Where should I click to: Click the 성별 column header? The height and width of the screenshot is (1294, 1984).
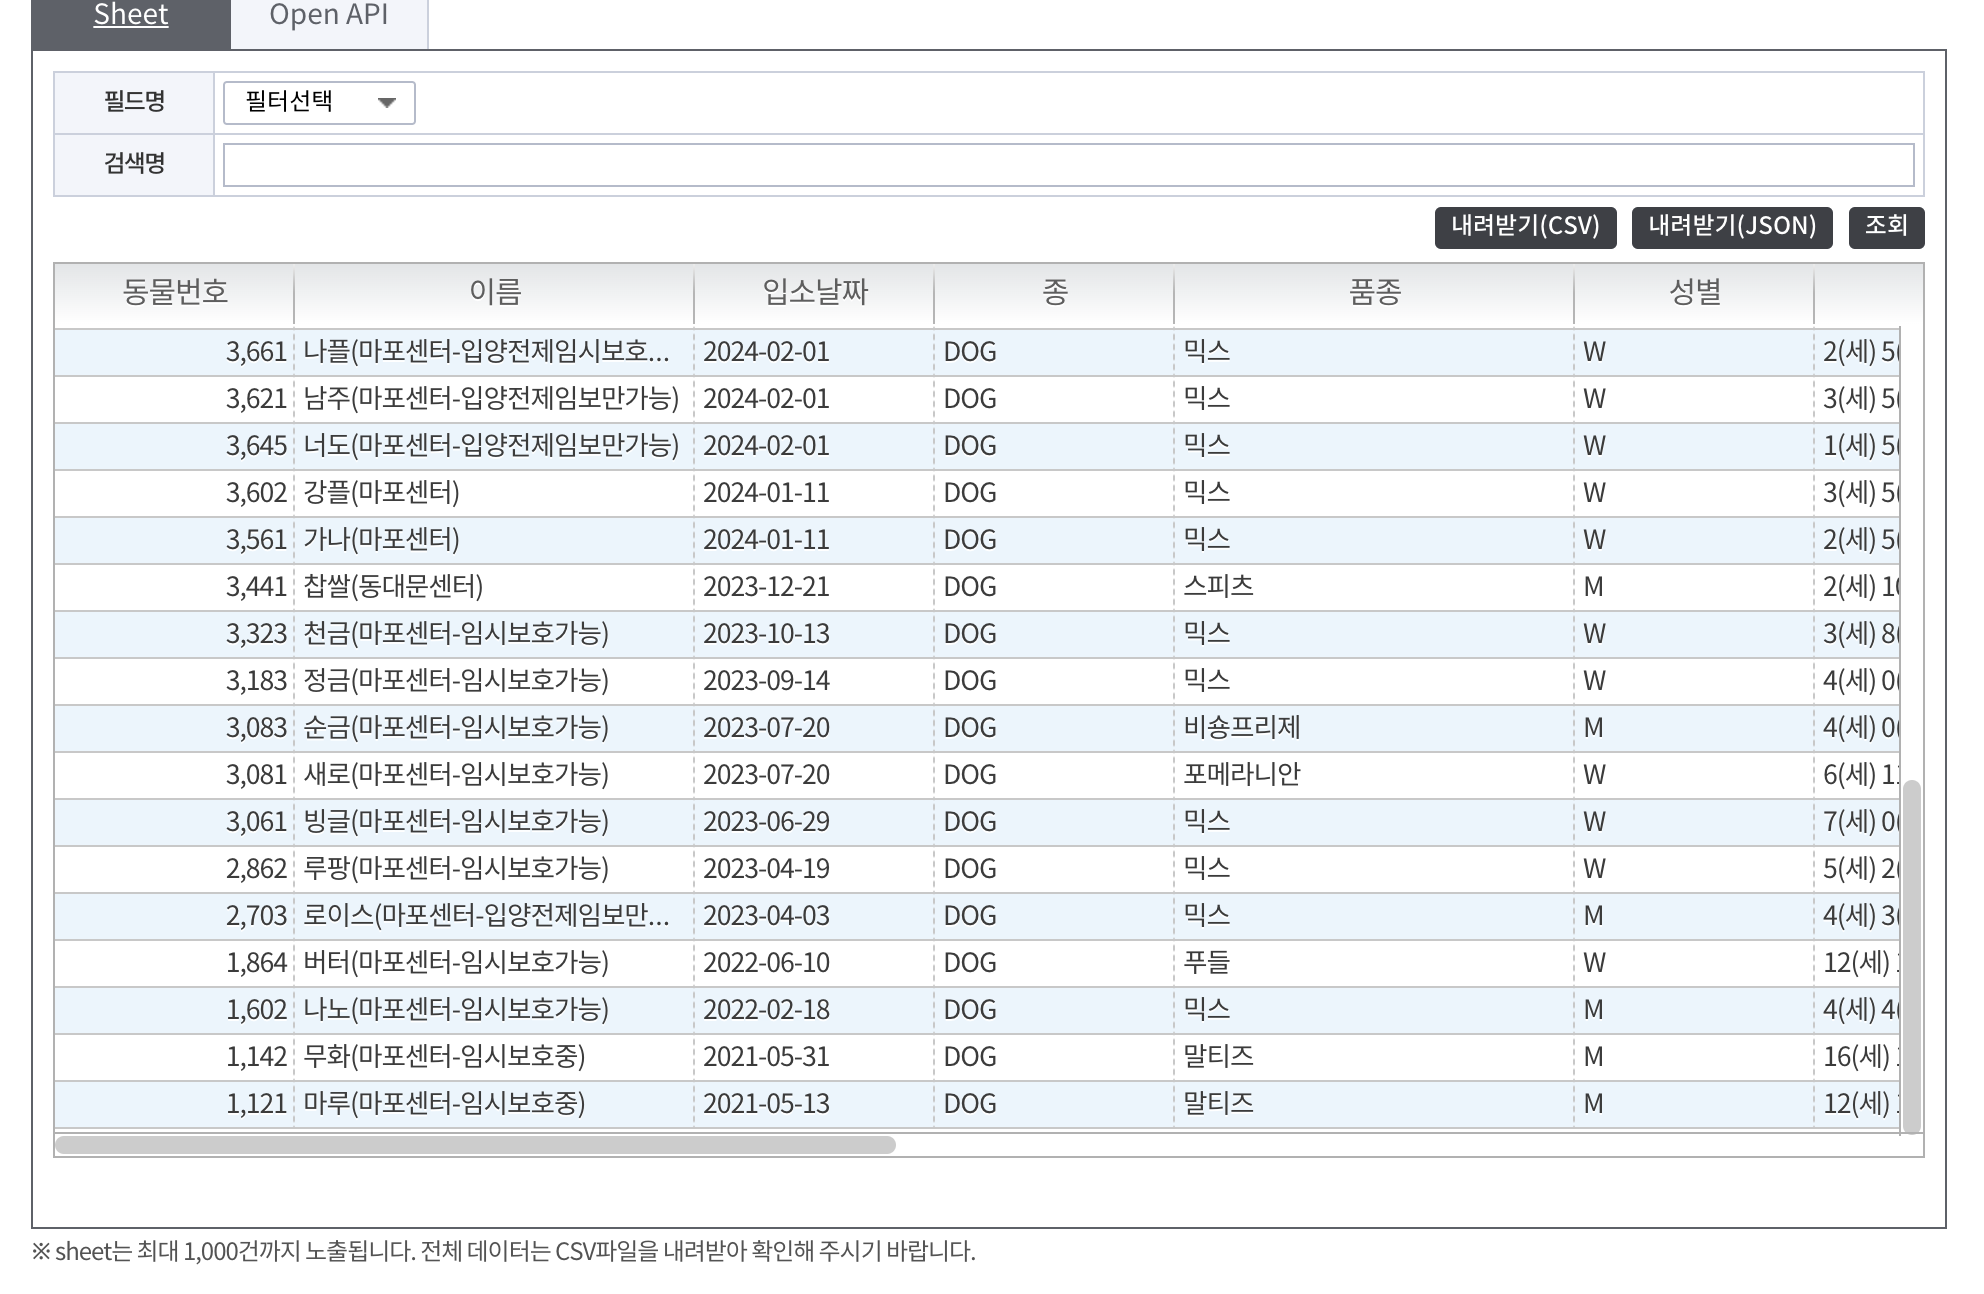[1694, 292]
